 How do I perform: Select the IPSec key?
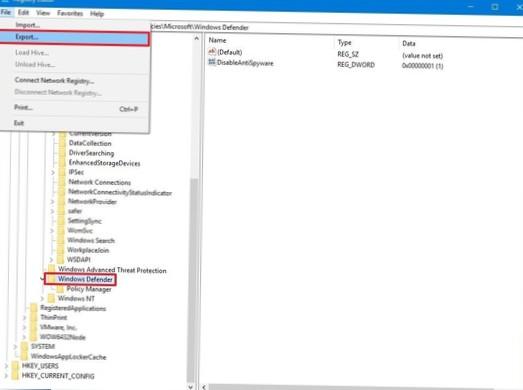point(76,172)
